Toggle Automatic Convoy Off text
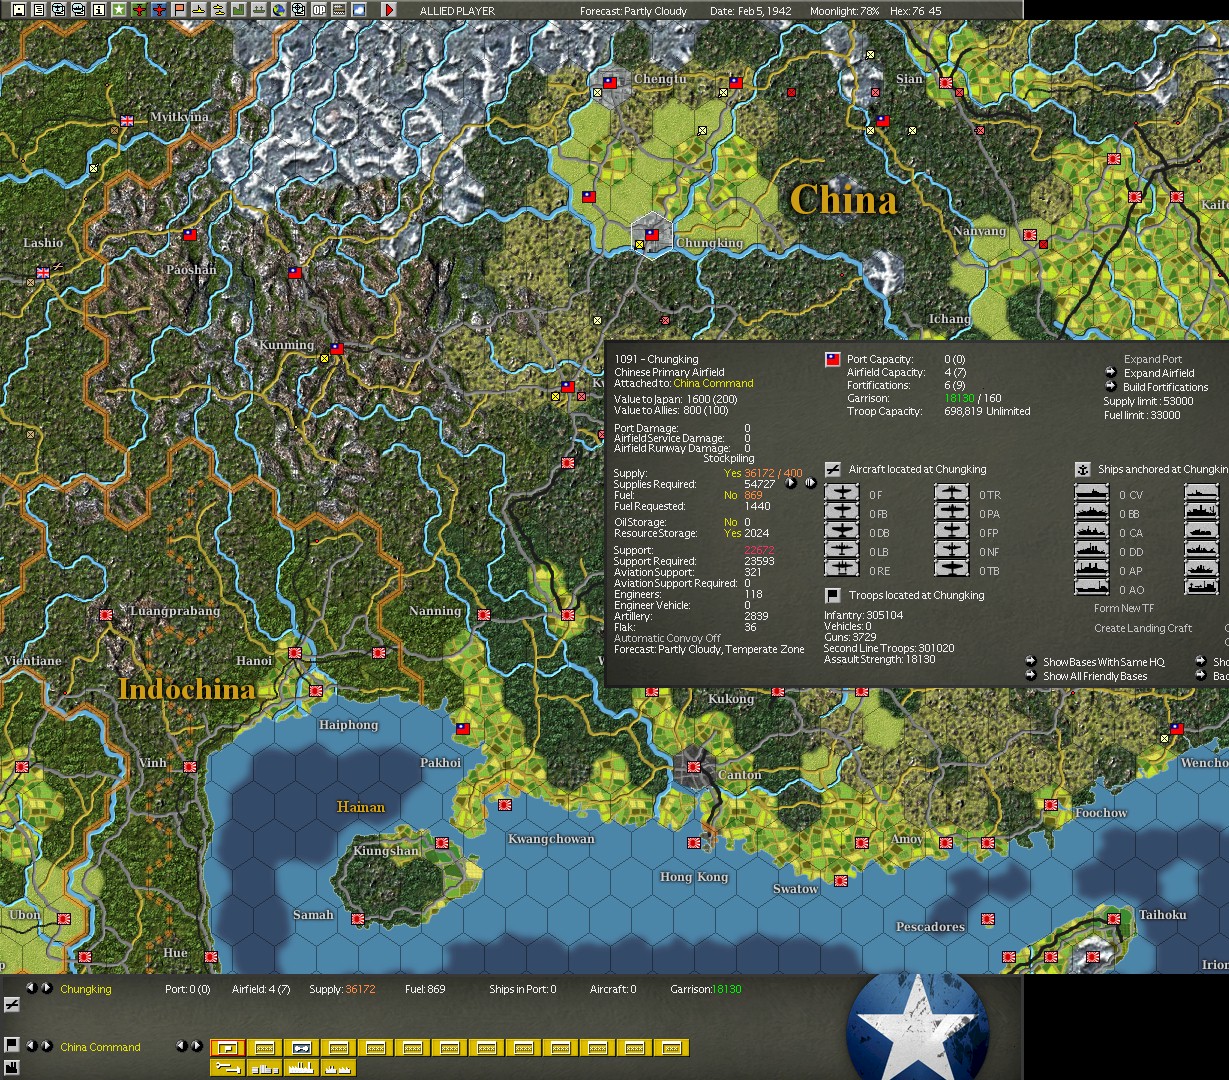The image size is (1229, 1080). coord(667,638)
